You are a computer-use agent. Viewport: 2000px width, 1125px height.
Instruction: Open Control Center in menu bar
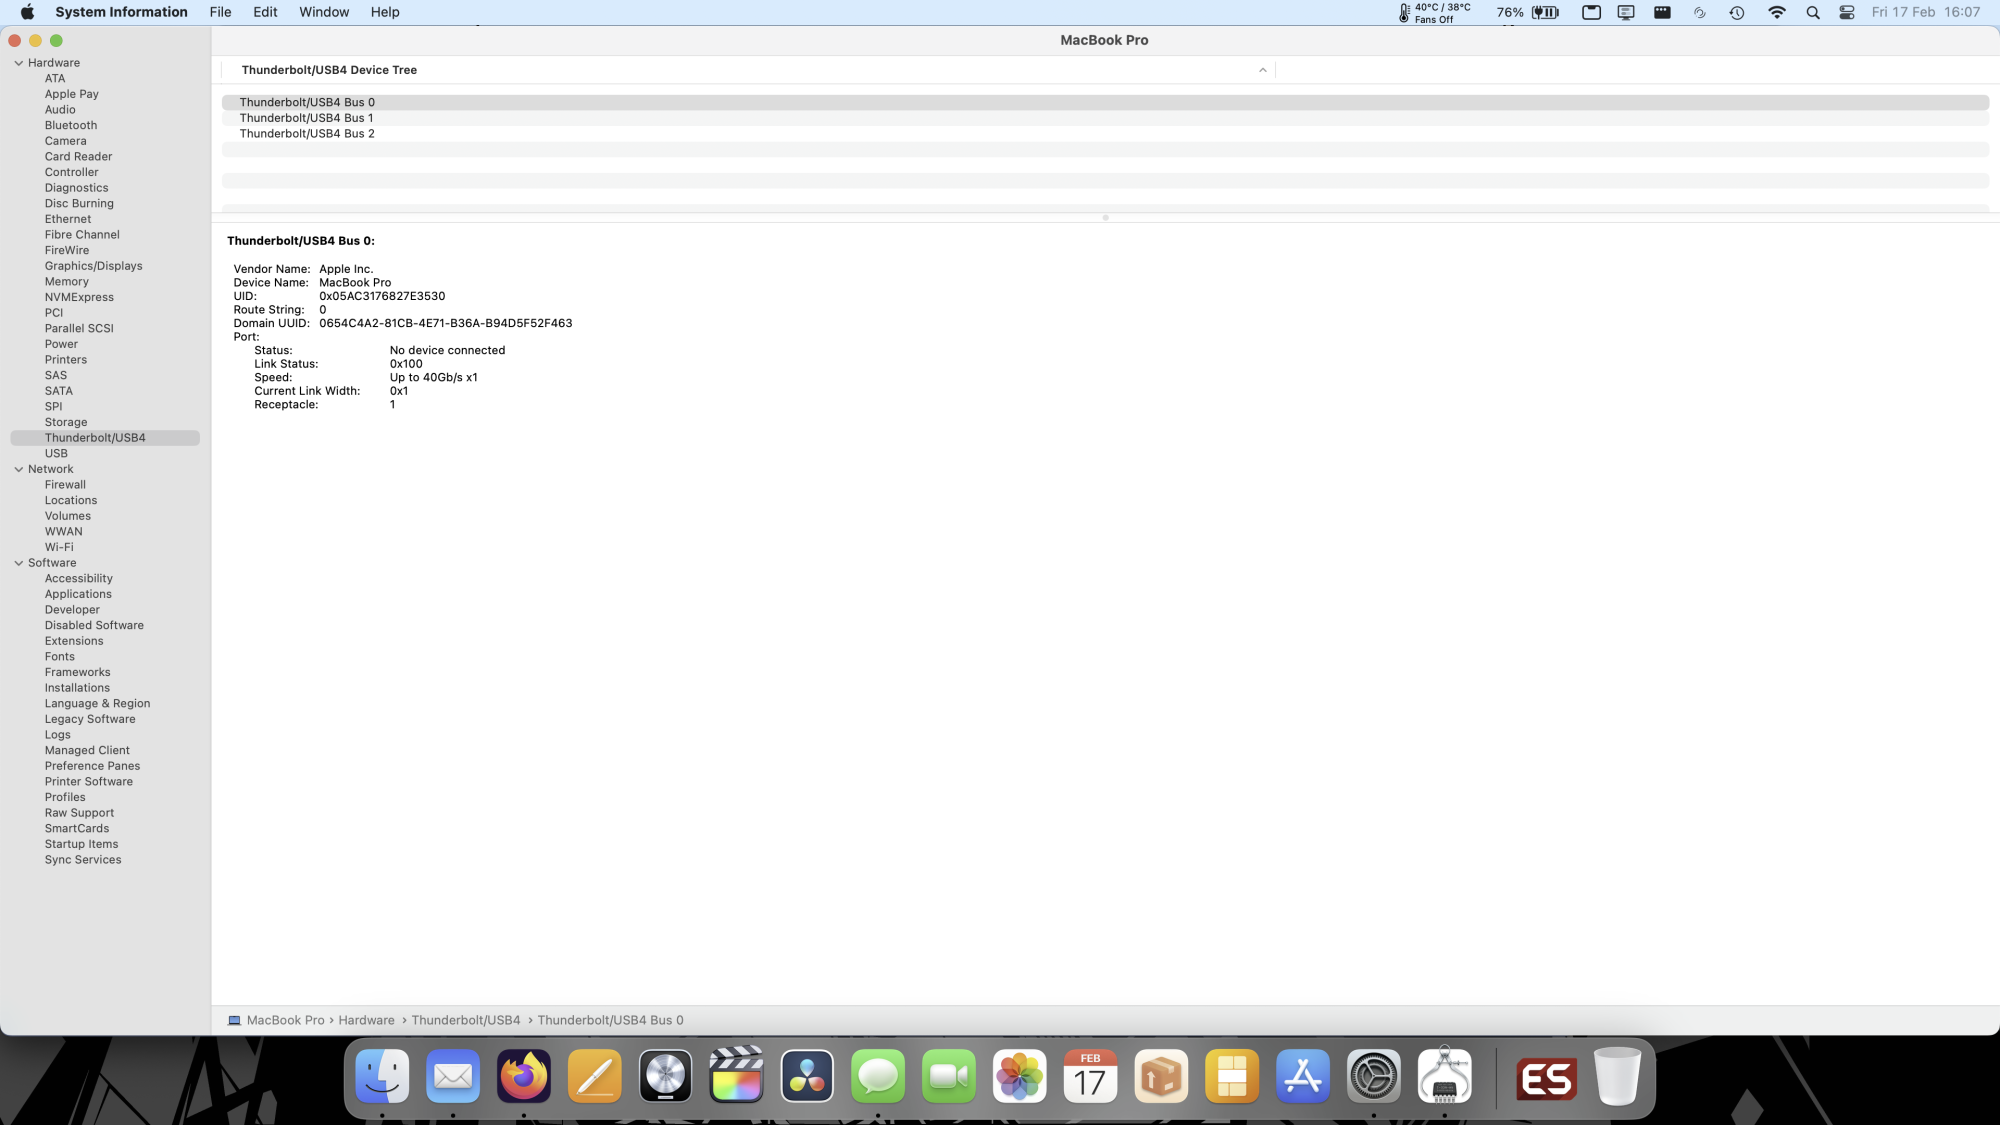[x=1847, y=13]
